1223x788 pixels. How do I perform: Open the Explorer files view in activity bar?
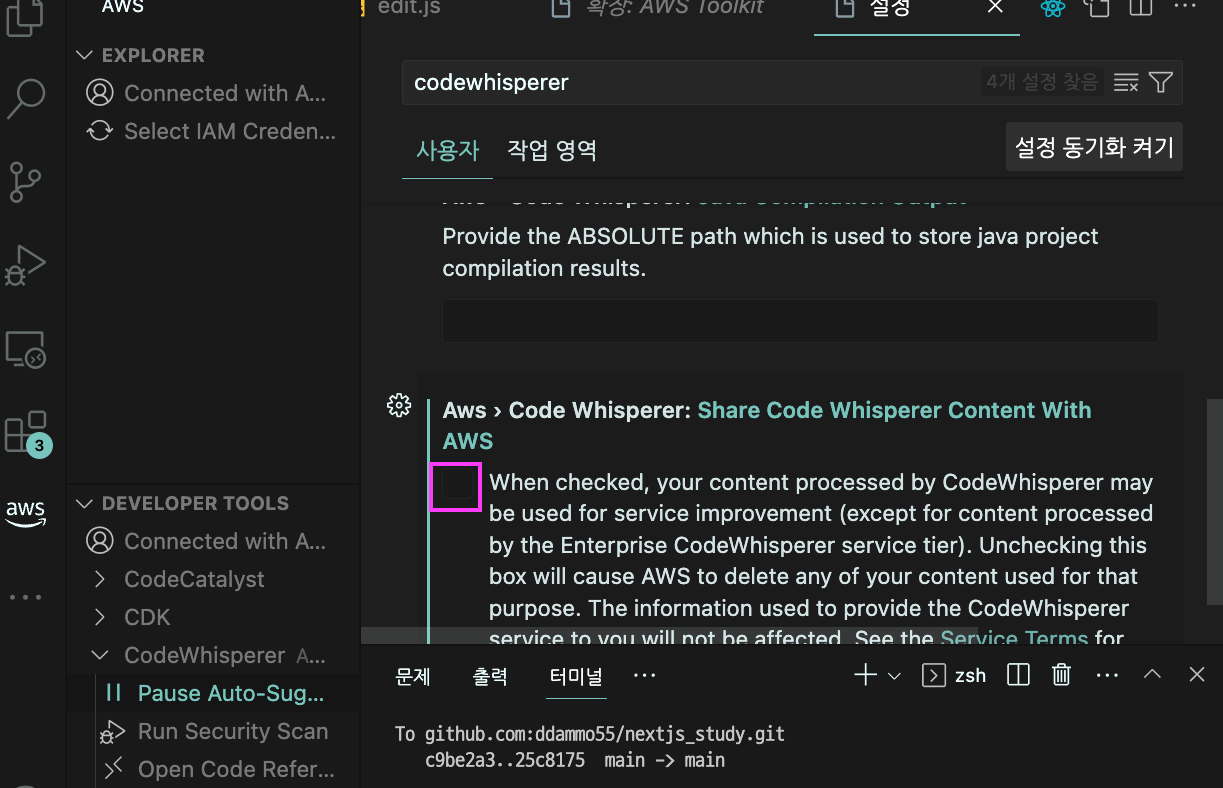[x=25, y=17]
